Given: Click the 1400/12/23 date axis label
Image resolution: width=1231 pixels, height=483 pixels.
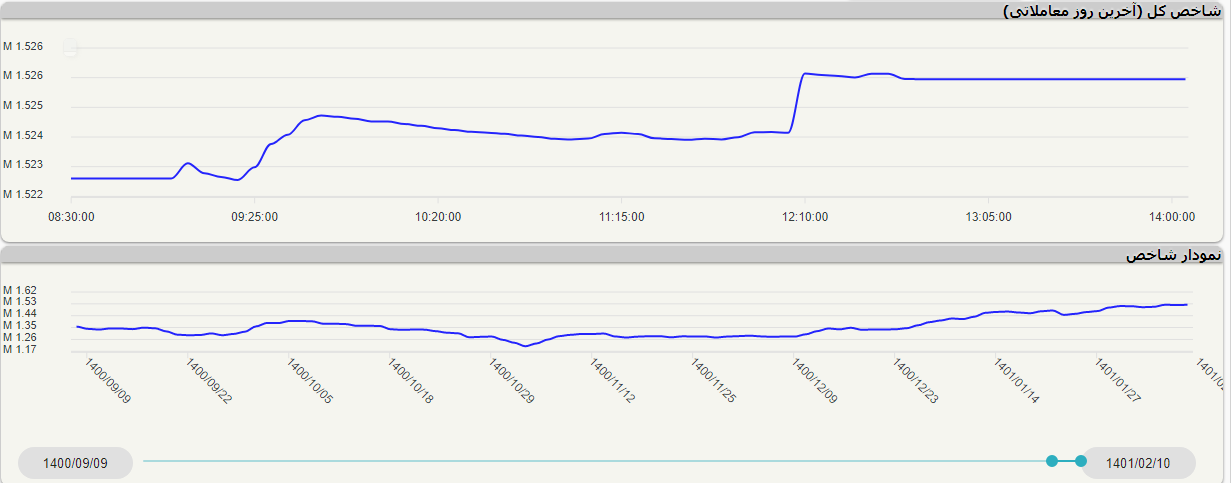Looking at the screenshot, I should pyautogui.click(x=916, y=382).
